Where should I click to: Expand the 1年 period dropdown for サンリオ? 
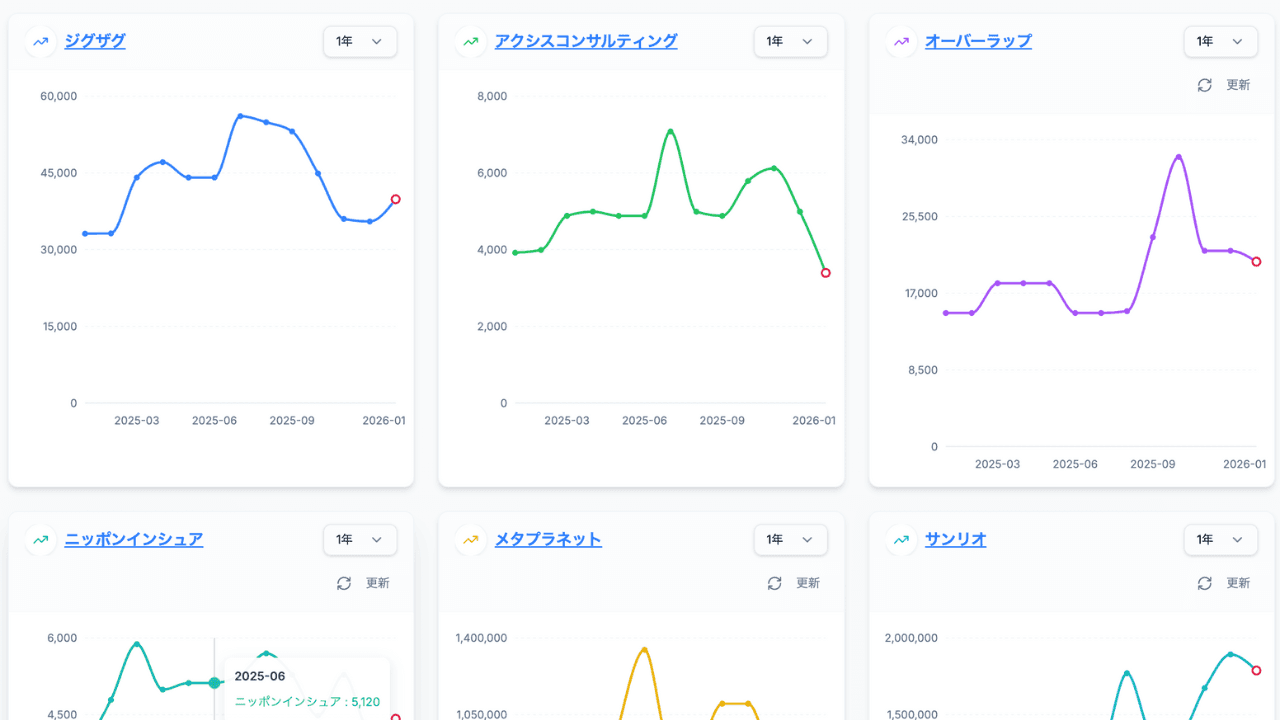coord(1220,539)
